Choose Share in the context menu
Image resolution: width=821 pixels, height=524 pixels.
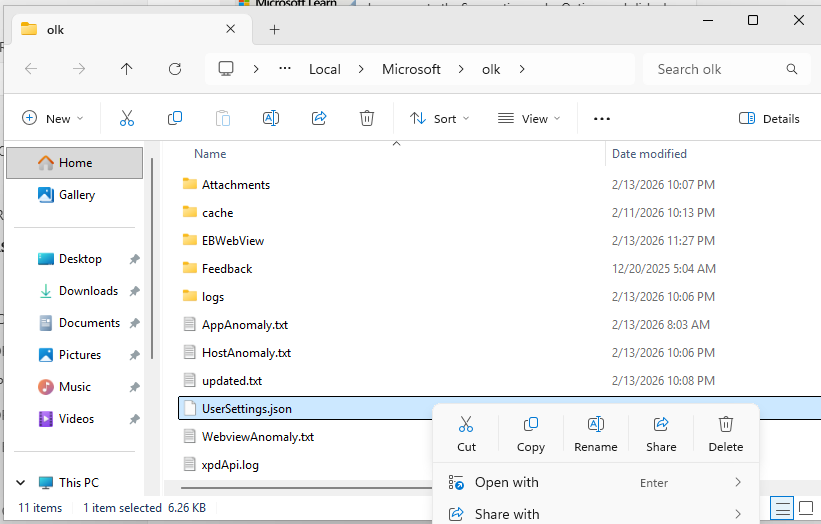pos(661,434)
